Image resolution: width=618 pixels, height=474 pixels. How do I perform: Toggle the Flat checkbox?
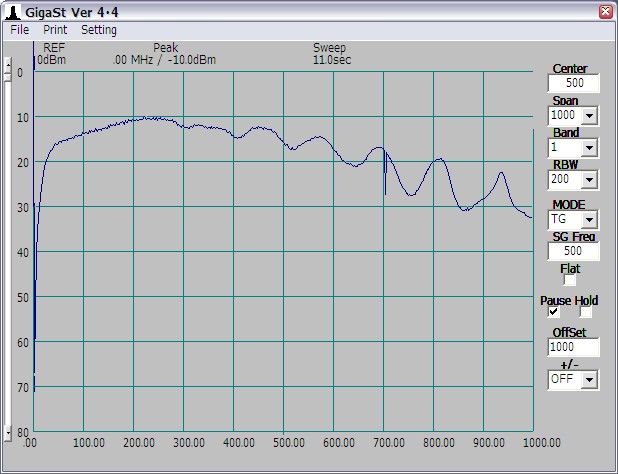tap(570, 280)
